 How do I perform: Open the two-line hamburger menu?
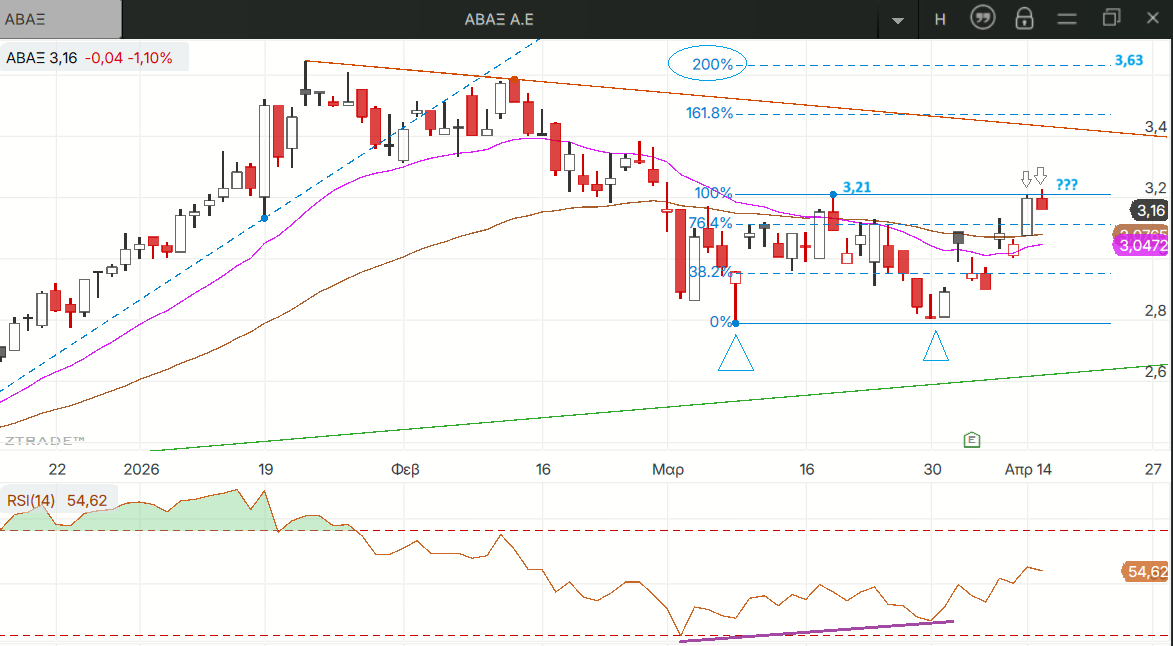pyautogui.click(x=1067, y=19)
